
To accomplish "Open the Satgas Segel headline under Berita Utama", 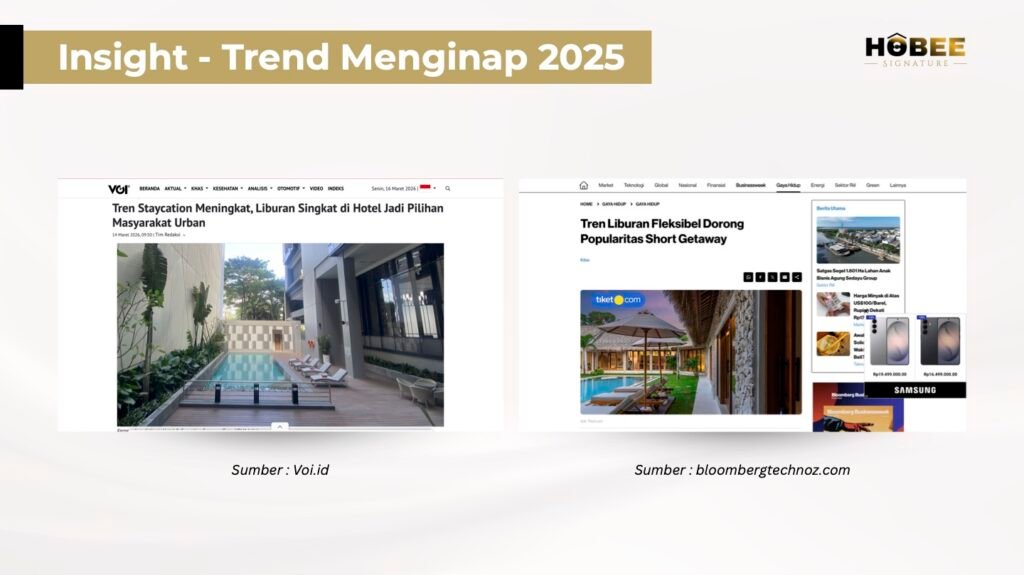I will coord(857,273).
